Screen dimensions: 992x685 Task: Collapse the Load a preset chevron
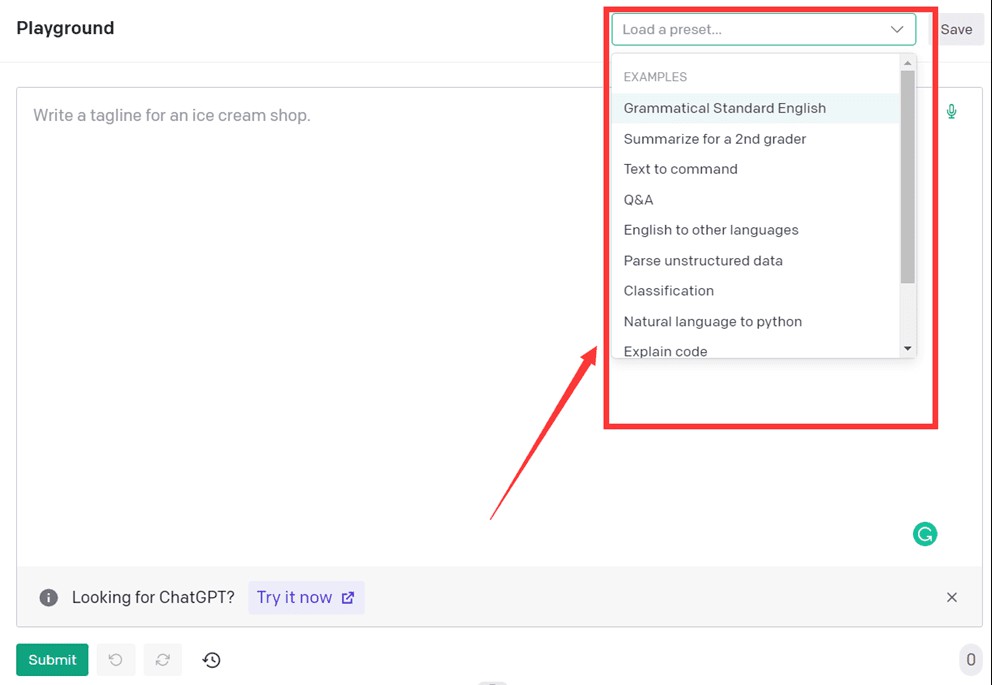tap(897, 30)
